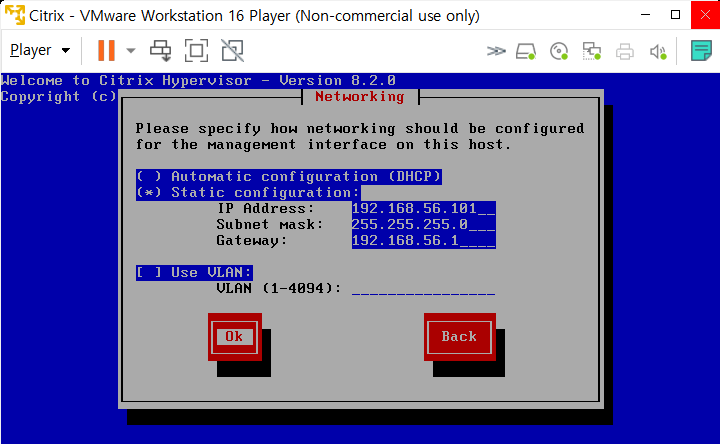Click the hard disk device icon
The image size is (720, 444).
coord(526,51)
